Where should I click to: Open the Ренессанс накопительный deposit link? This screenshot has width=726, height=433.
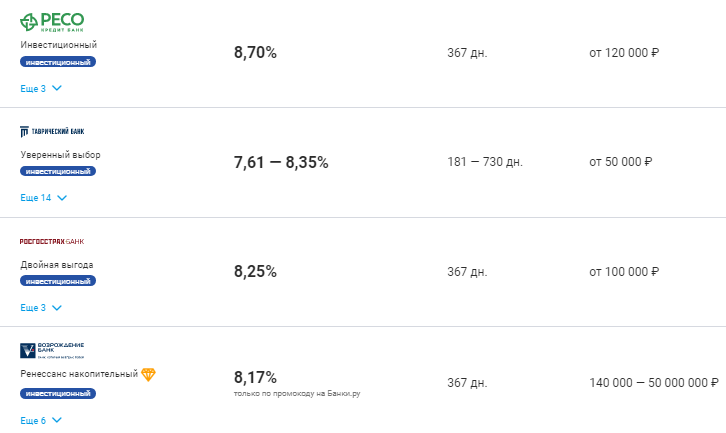click(79, 374)
